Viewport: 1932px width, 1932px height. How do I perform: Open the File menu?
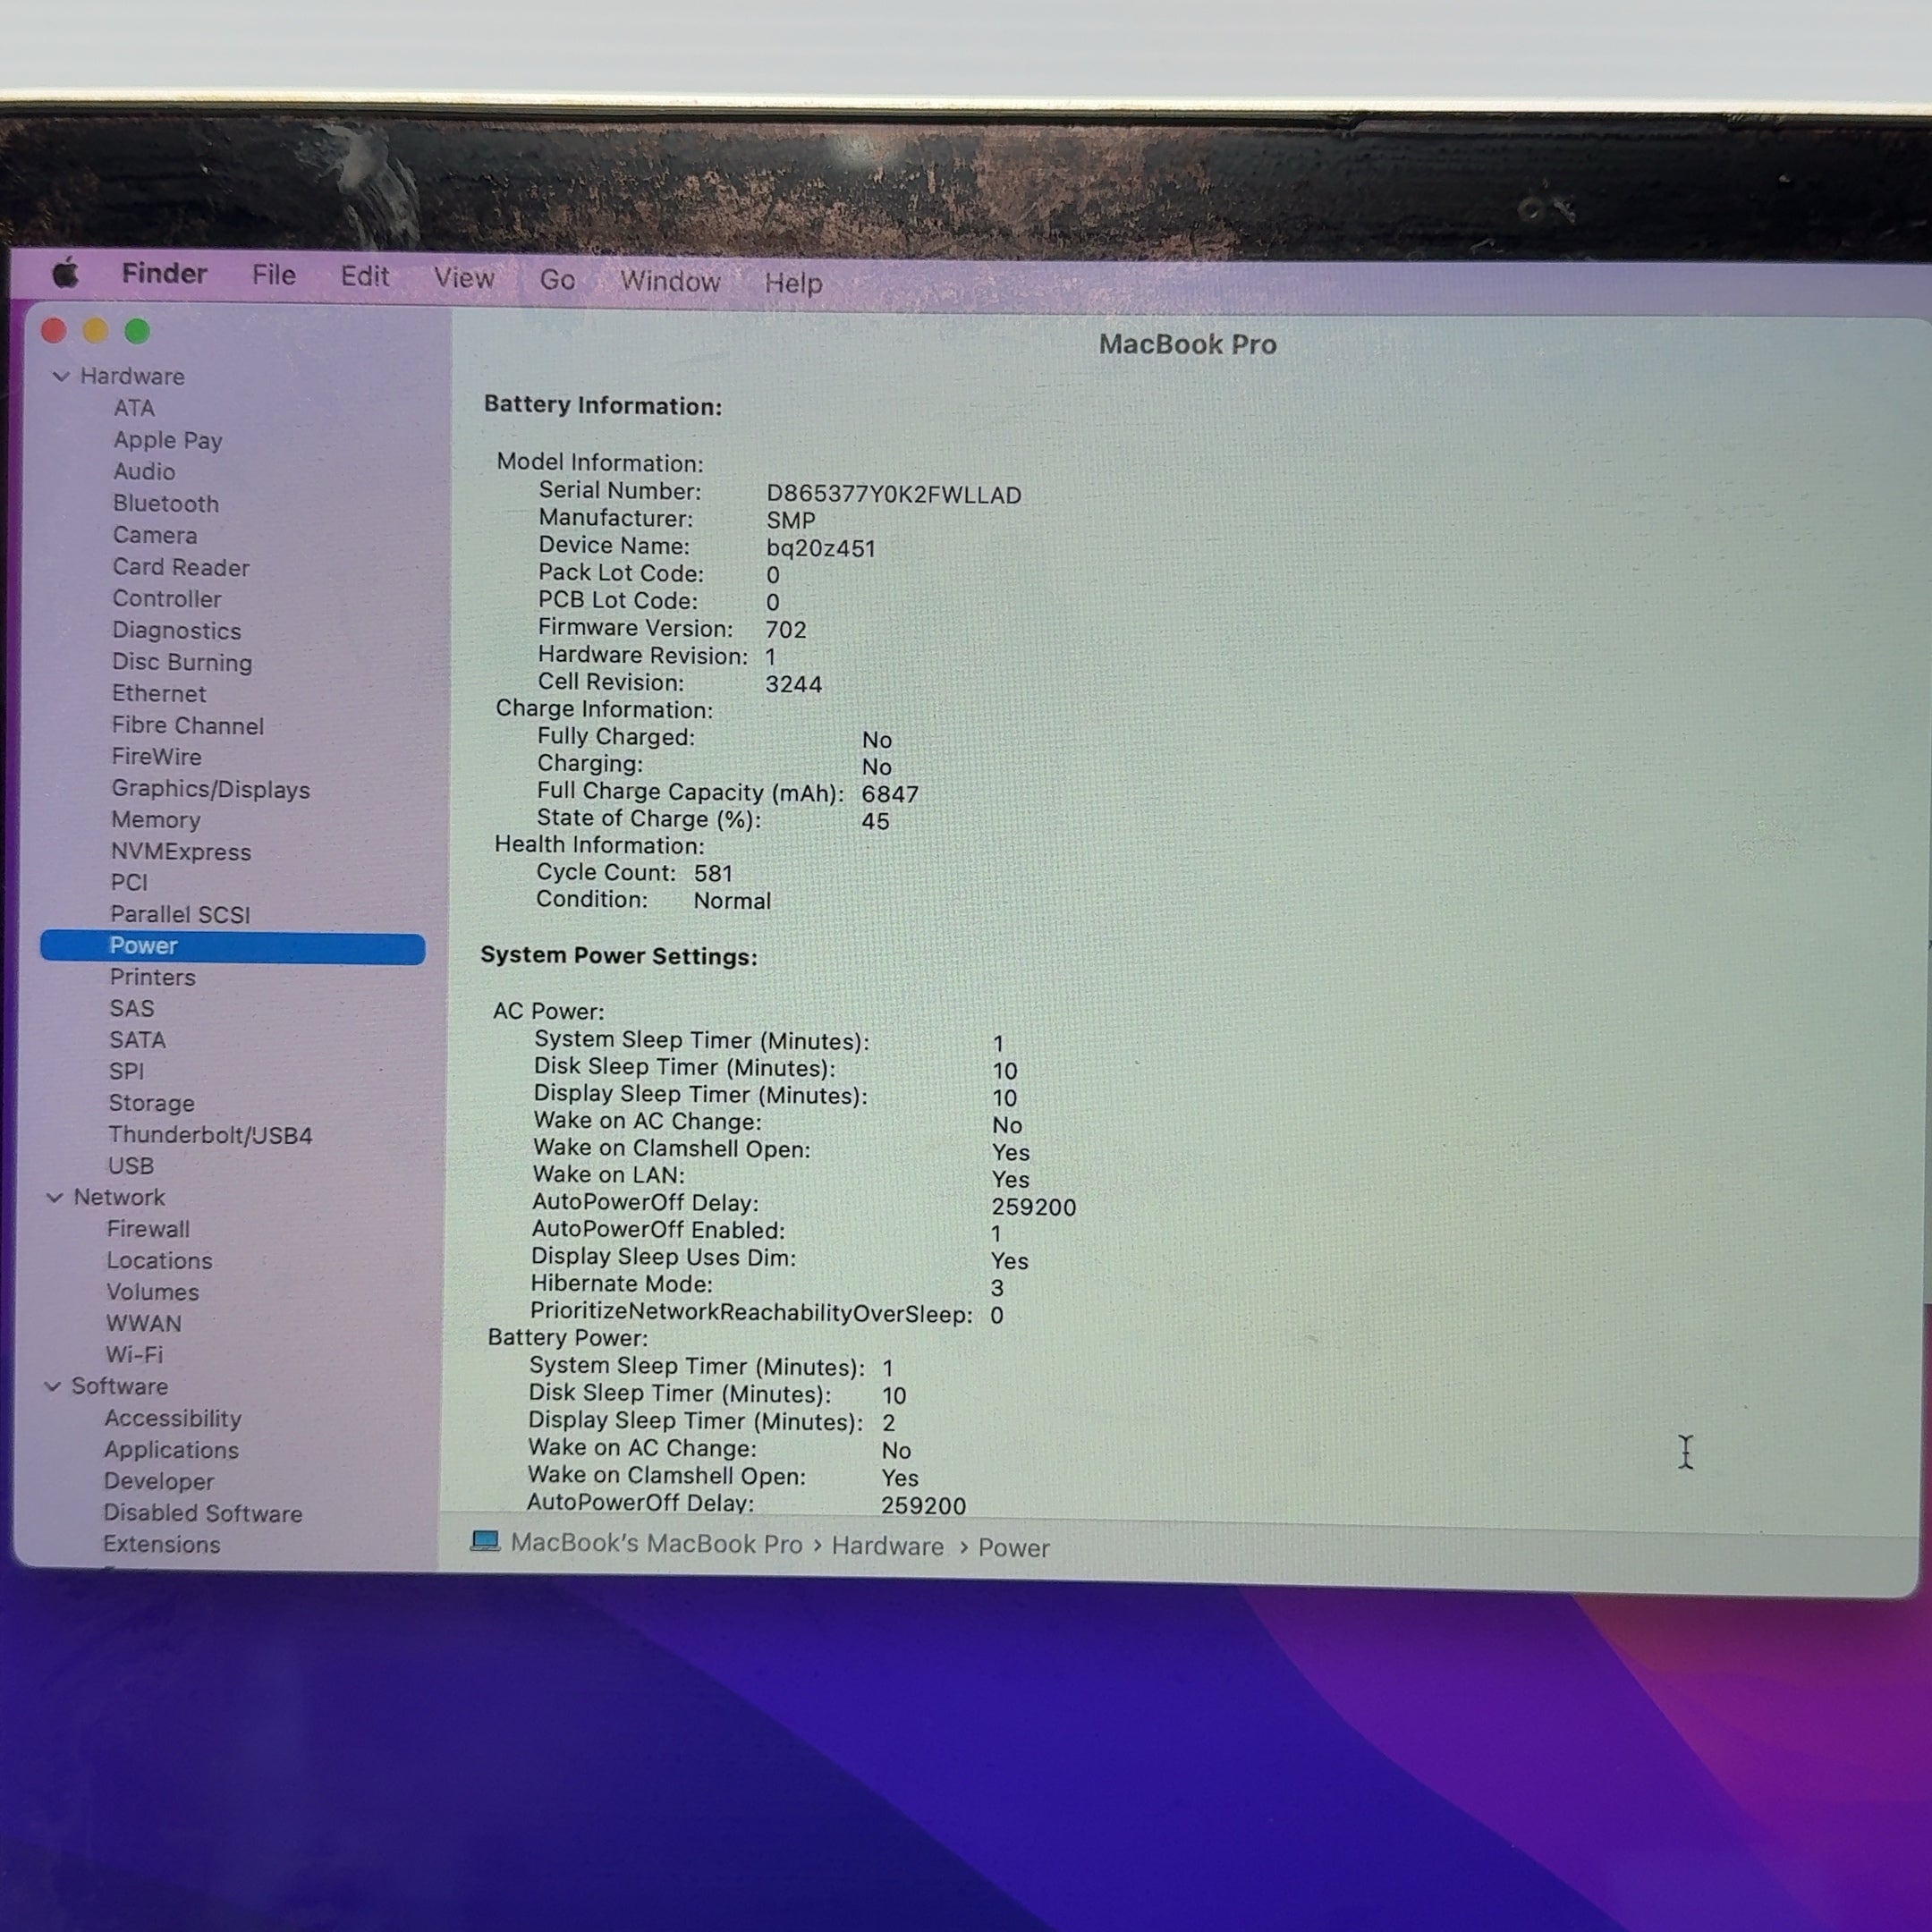[274, 275]
